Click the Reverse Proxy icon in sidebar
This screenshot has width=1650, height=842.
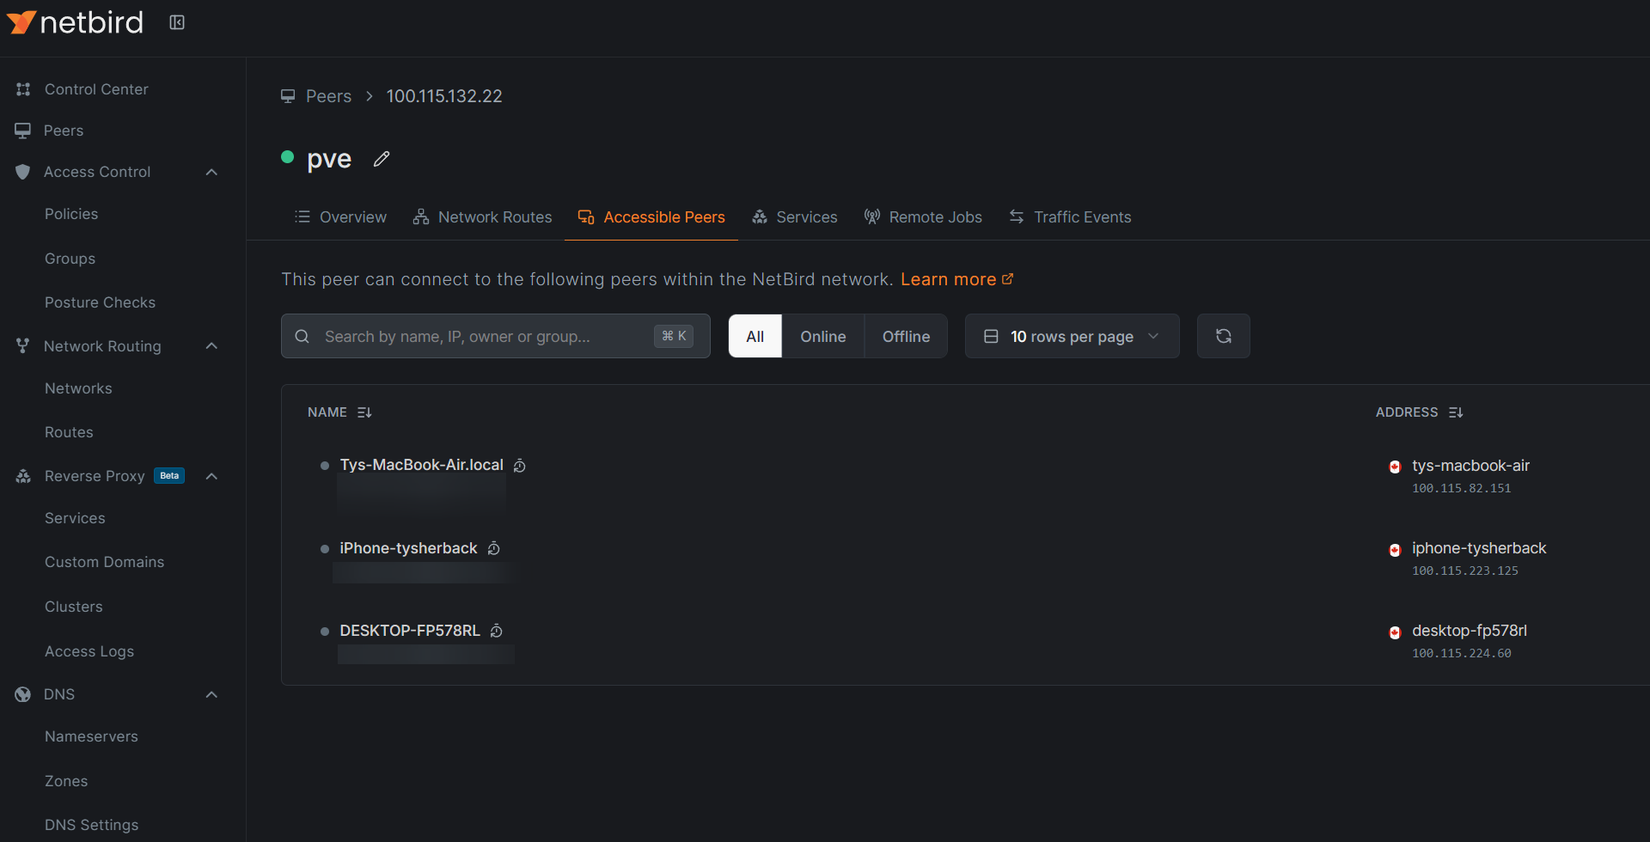(x=23, y=476)
